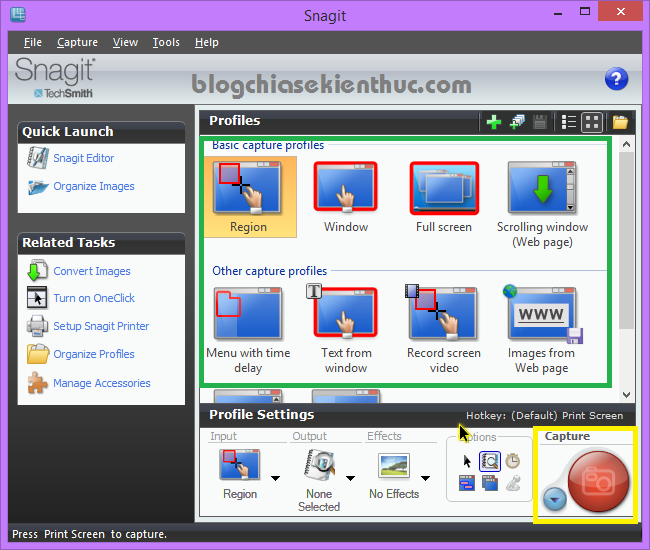Click the Output None Selected icon

click(319, 465)
